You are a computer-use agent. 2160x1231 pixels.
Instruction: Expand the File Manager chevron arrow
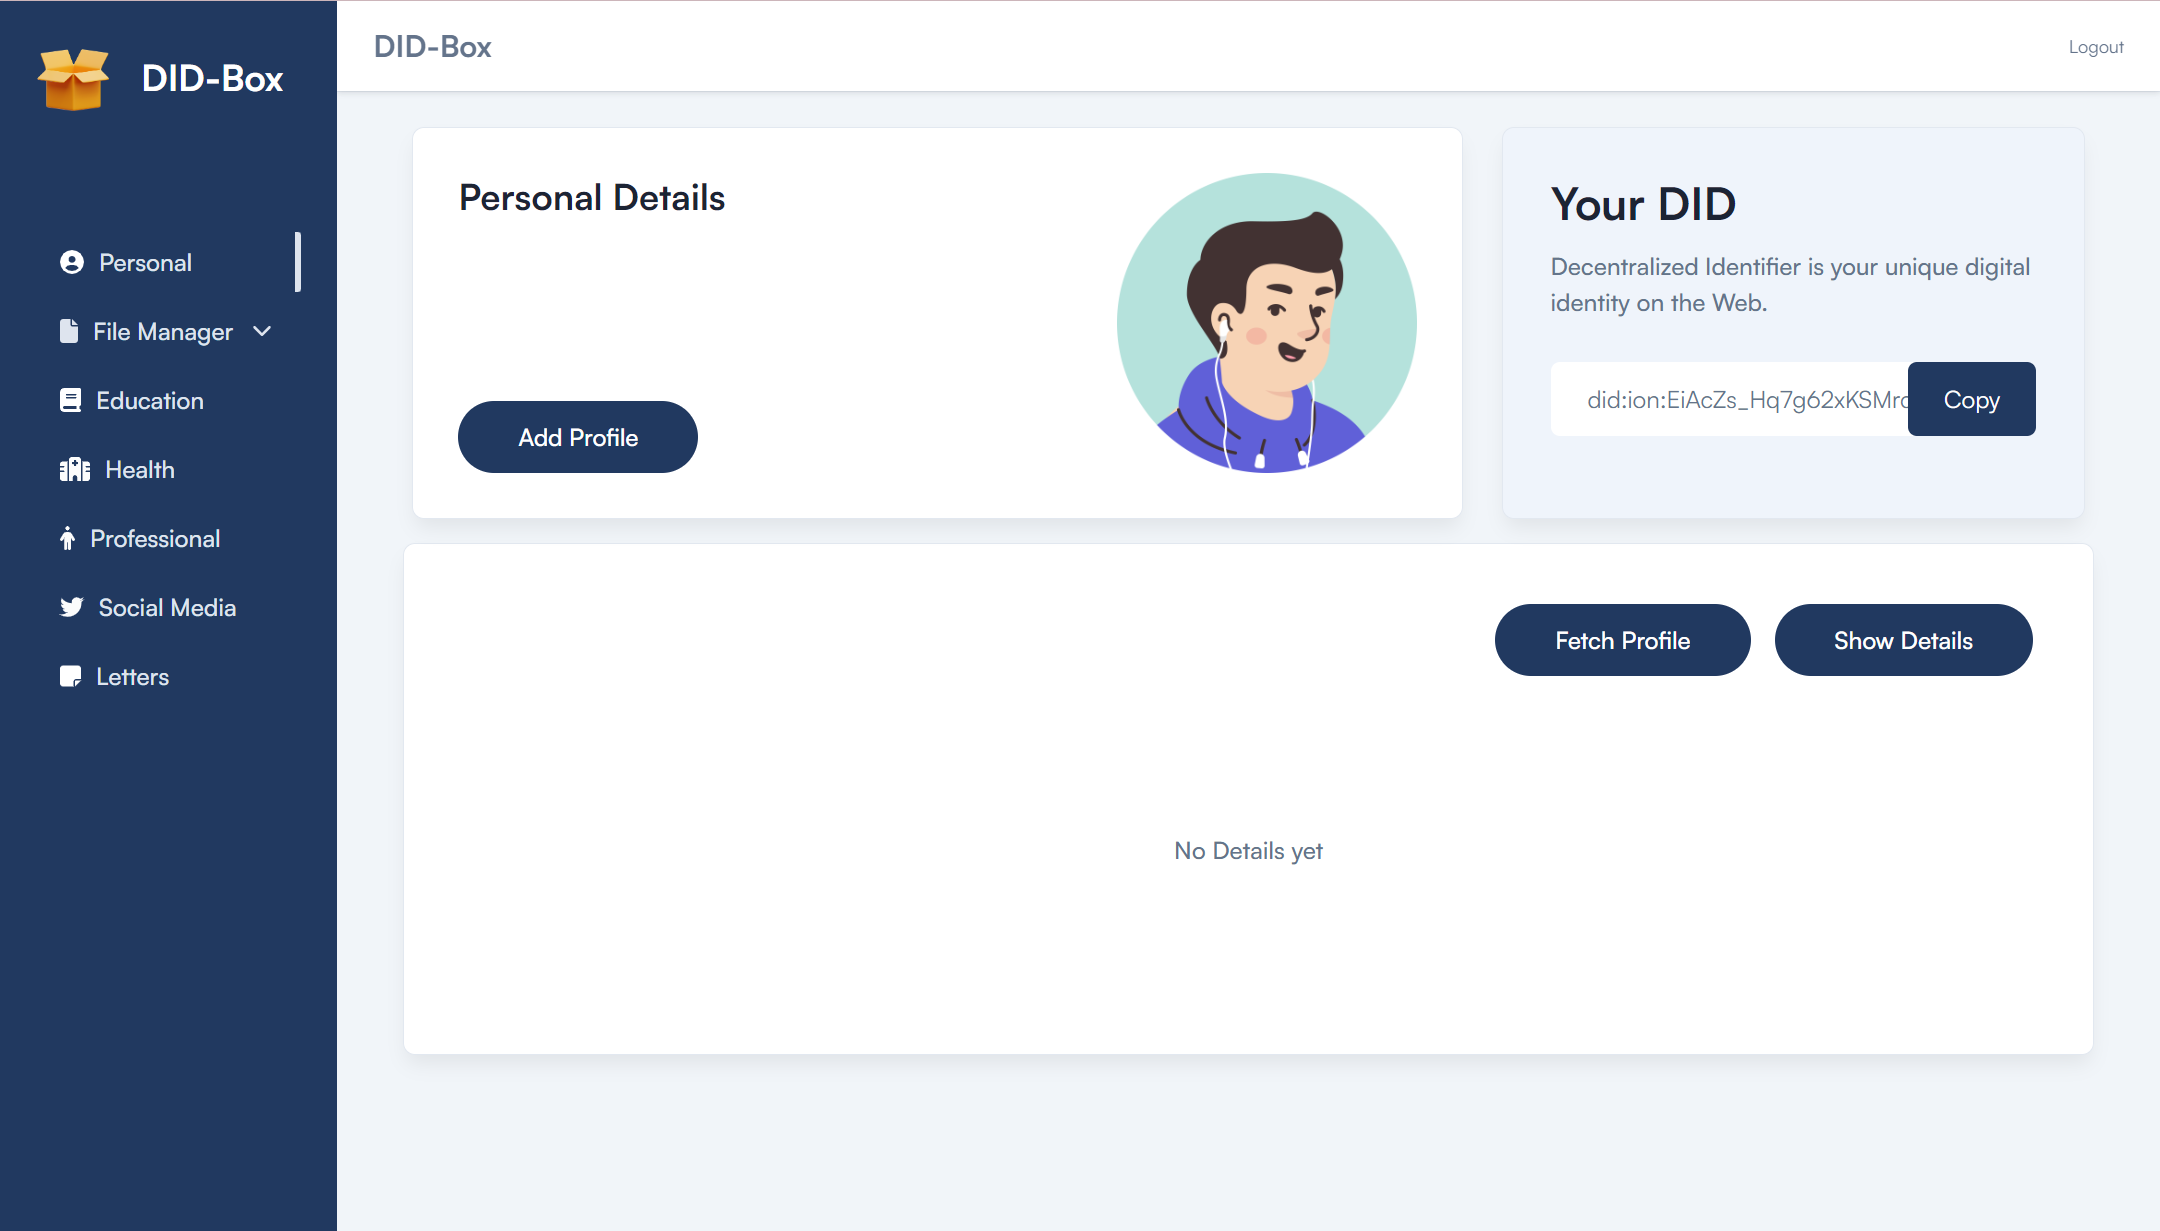tap(262, 331)
